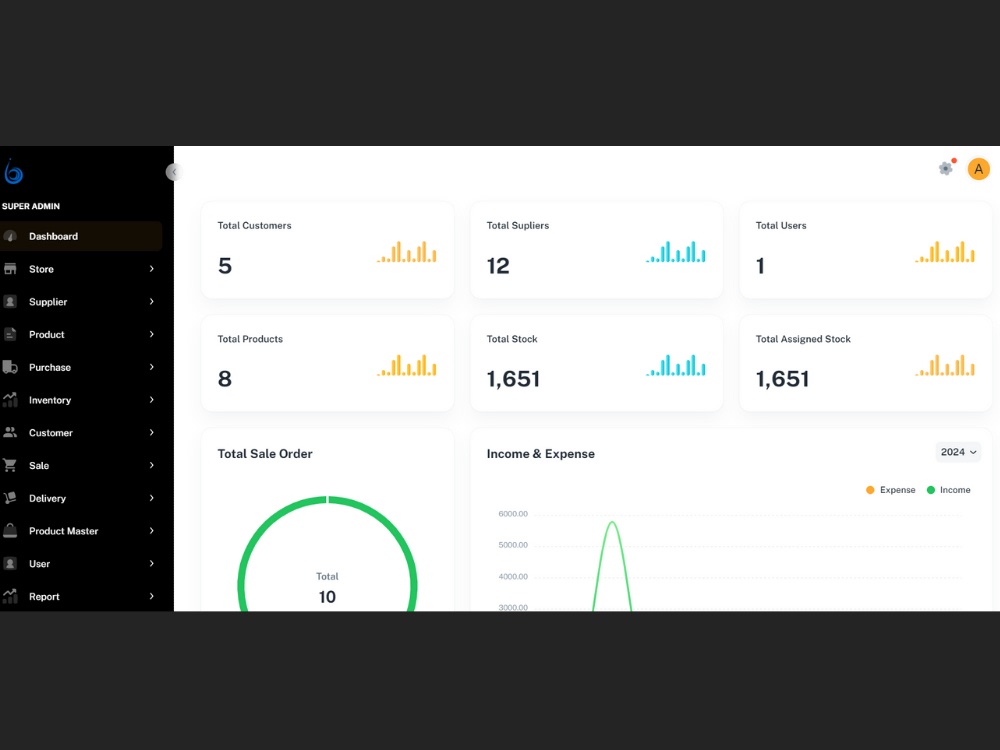Open the Report menu label
The height and width of the screenshot is (750, 1000).
(44, 597)
